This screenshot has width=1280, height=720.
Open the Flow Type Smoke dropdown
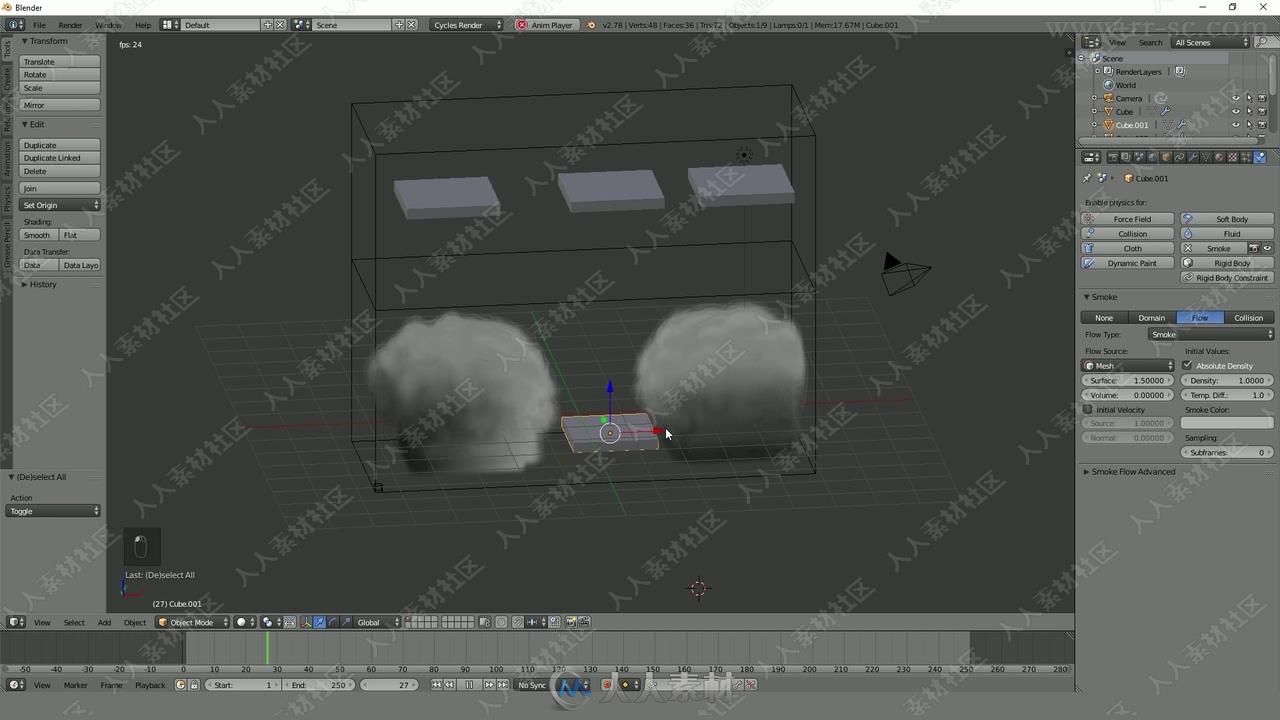(1211, 334)
